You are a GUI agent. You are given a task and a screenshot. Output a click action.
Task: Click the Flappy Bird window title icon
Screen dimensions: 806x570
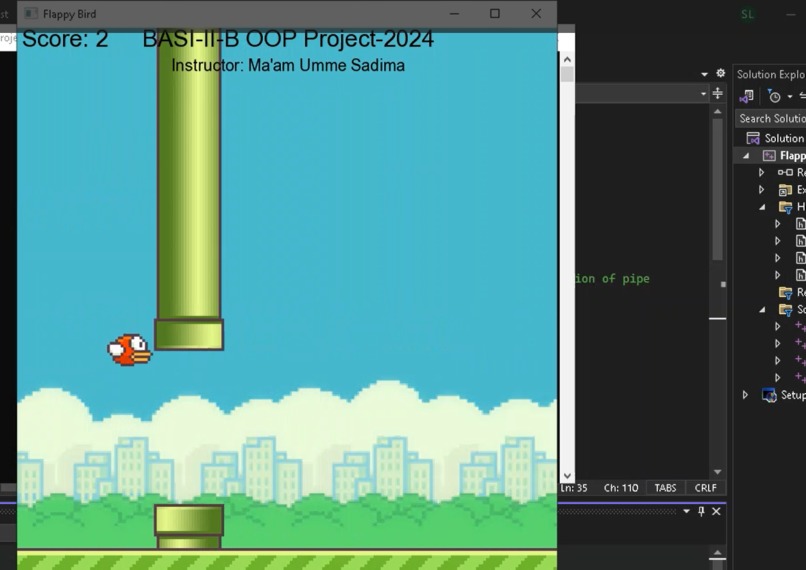[x=31, y=14]
